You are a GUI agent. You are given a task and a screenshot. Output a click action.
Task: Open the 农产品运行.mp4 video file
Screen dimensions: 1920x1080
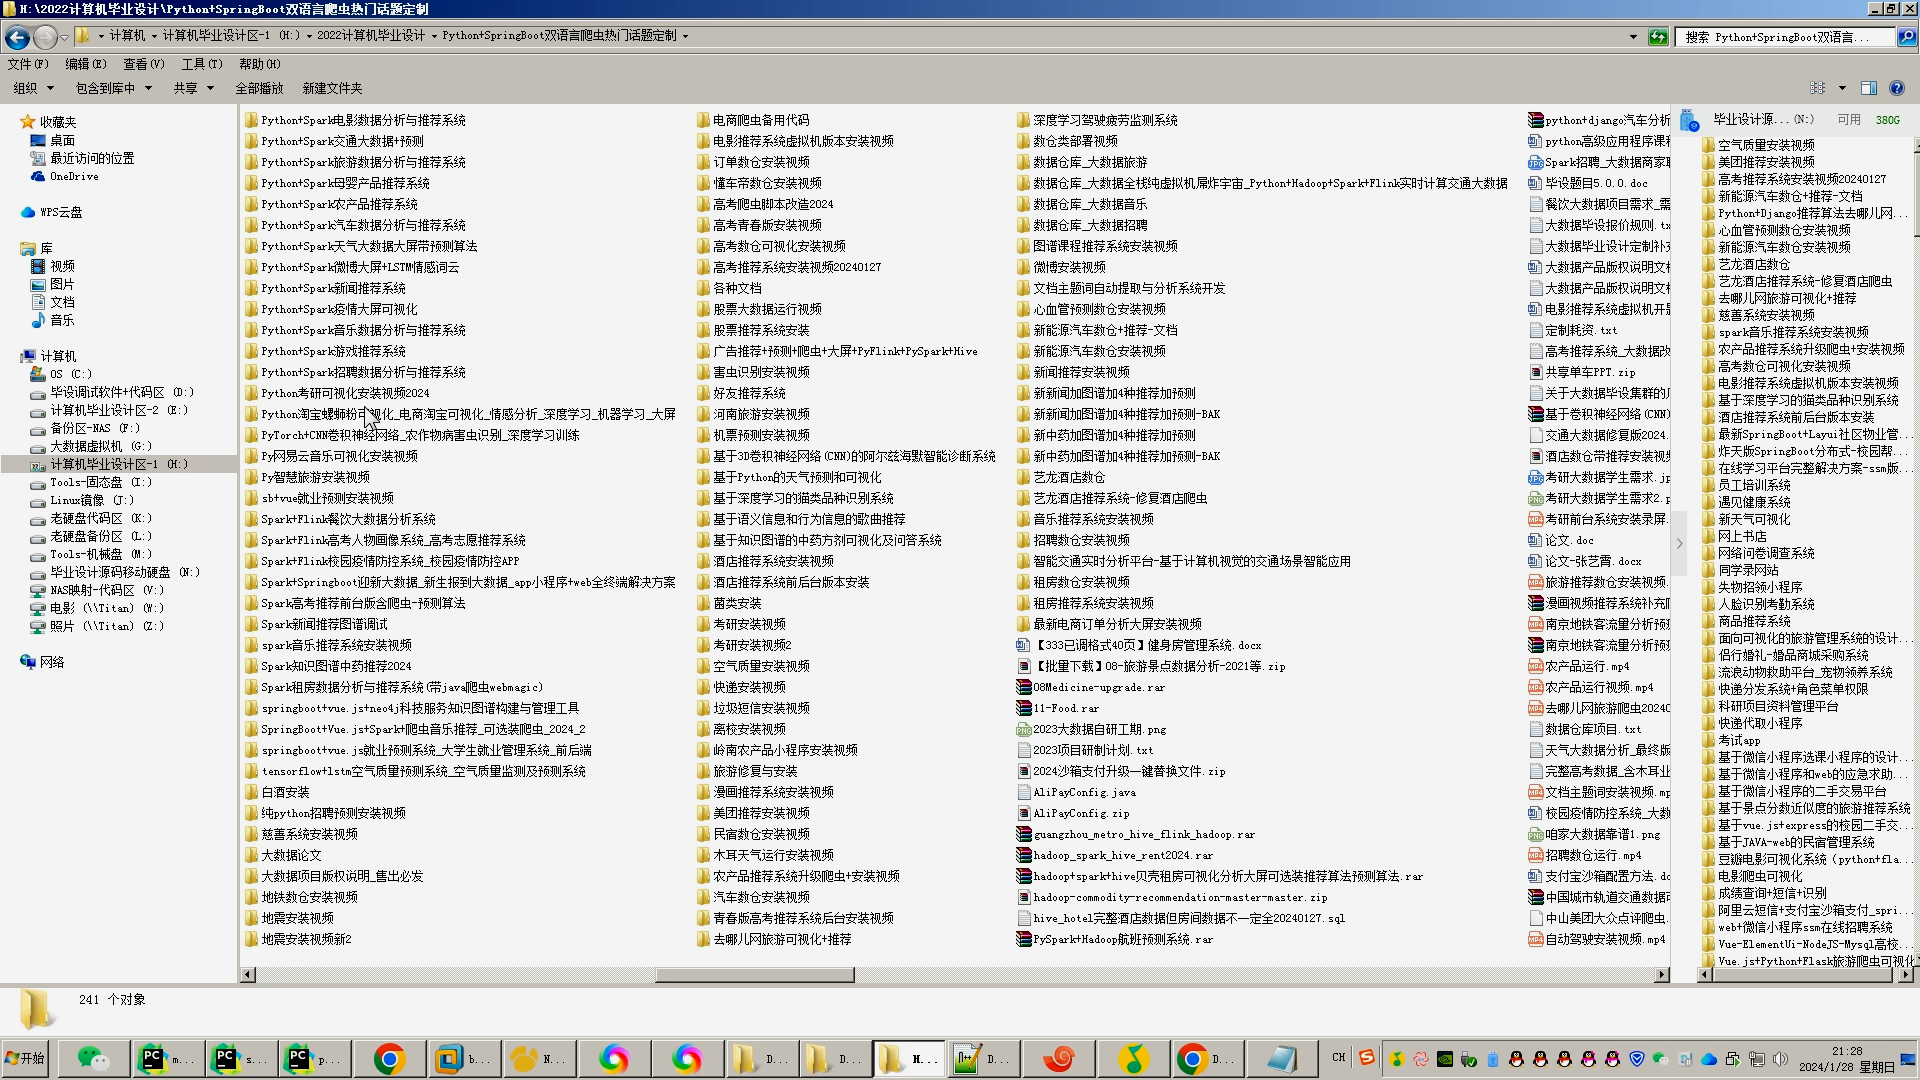coord(1586,666)
